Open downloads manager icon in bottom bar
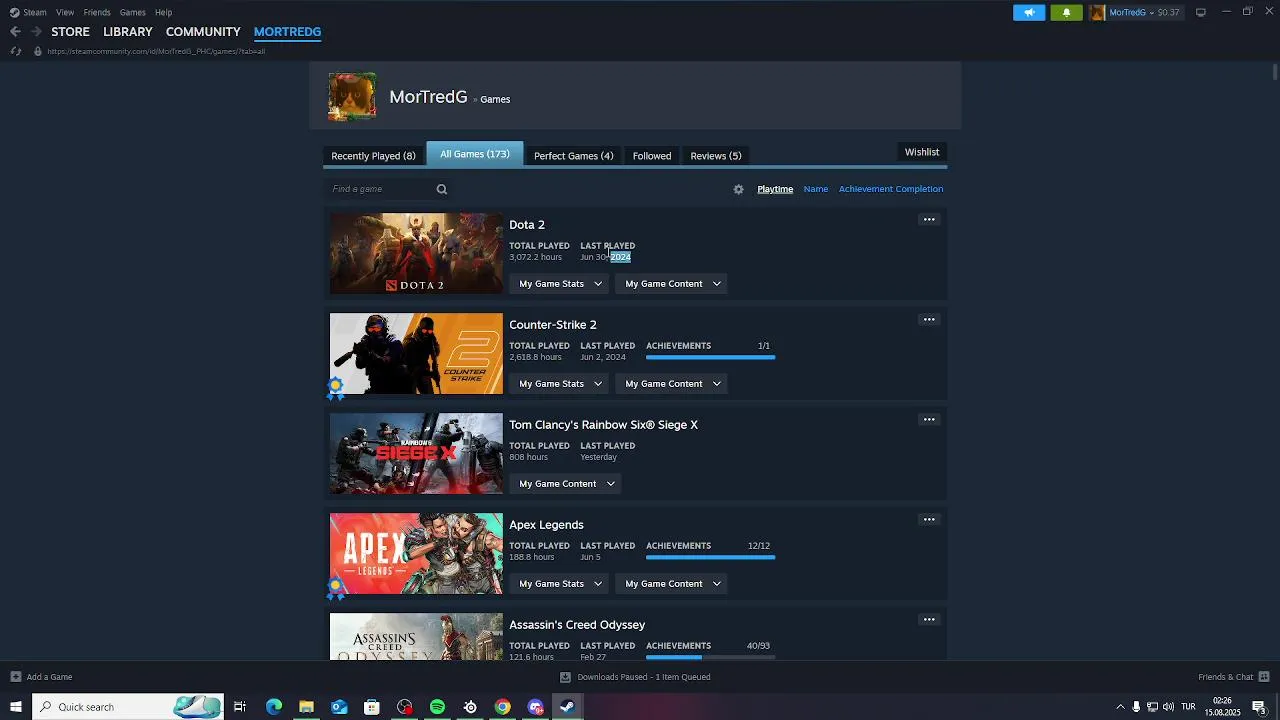This screenshot has width=1280, height=720. click(565, 677)
